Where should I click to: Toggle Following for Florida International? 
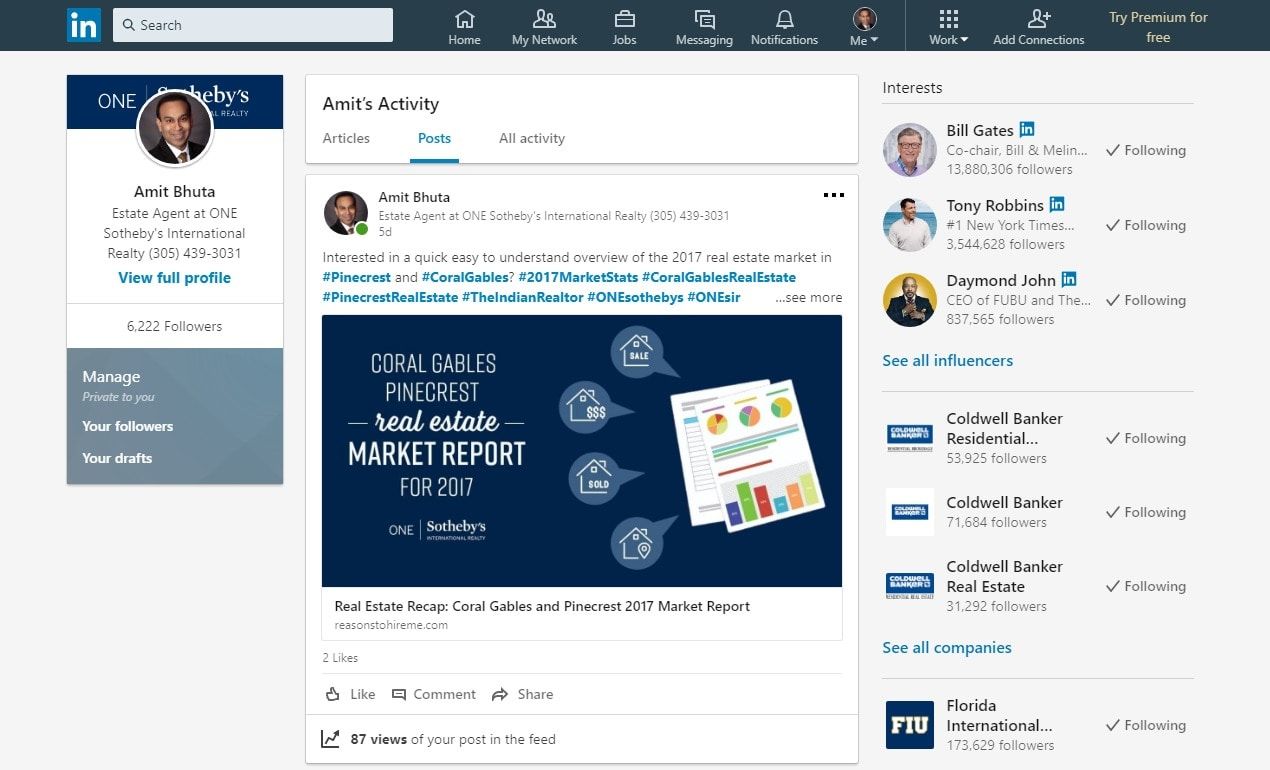(1146, 725)
